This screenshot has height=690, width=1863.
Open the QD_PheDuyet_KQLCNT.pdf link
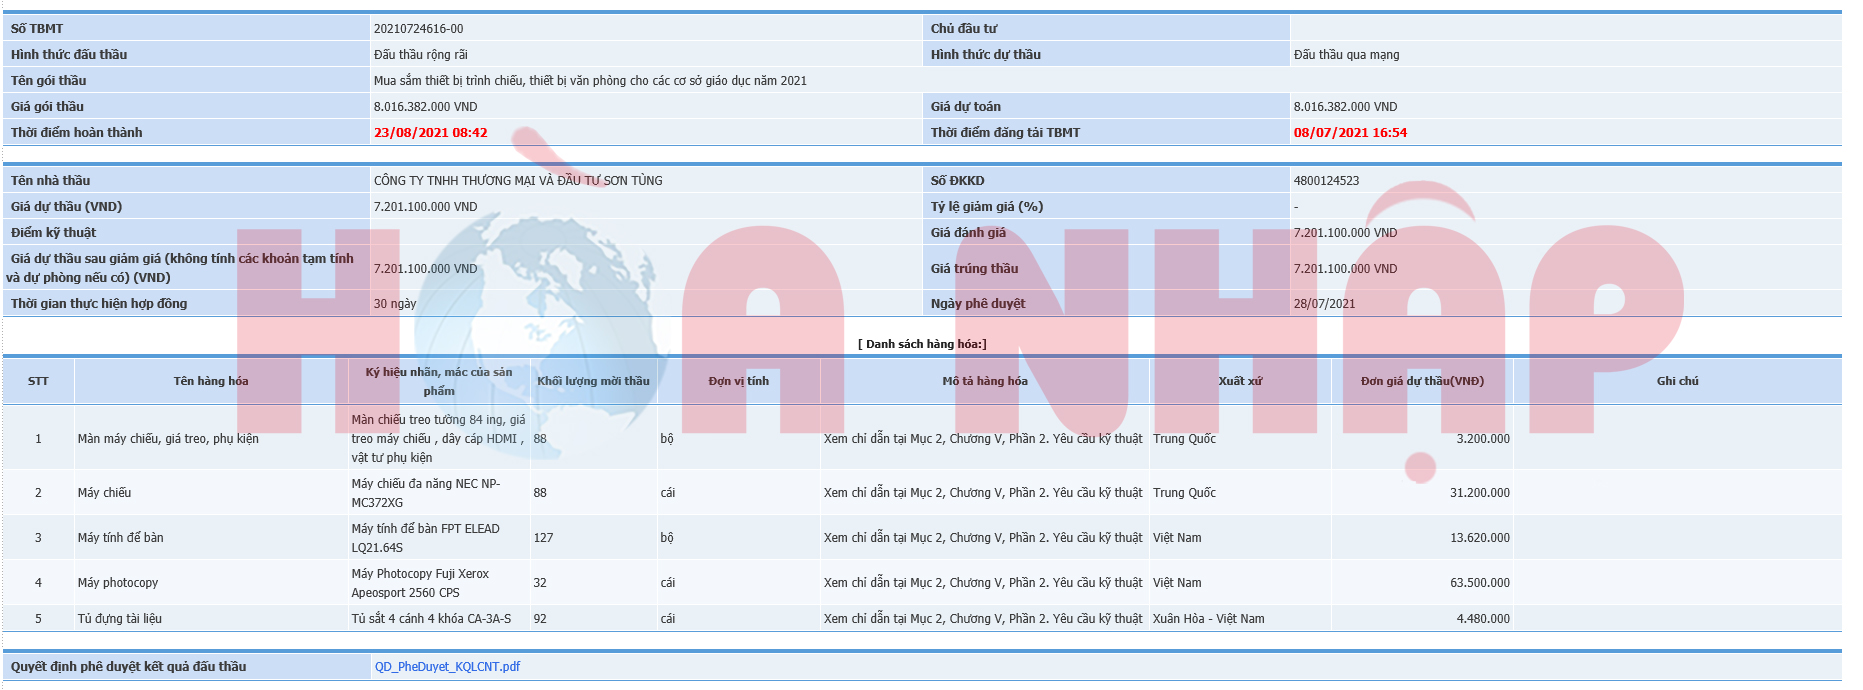(x=447, y=667)
